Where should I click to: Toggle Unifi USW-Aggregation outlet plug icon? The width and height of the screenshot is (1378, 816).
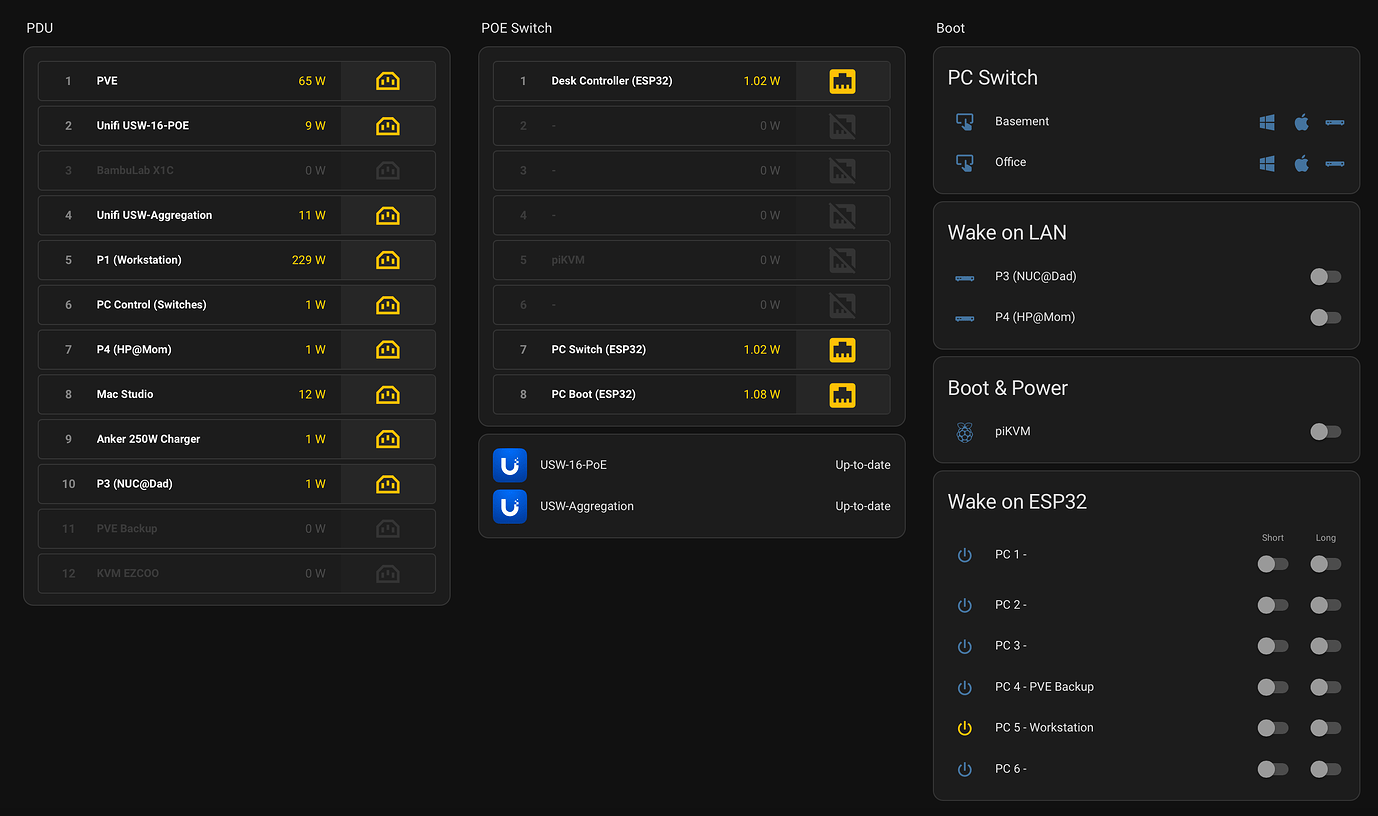point(388,215)
